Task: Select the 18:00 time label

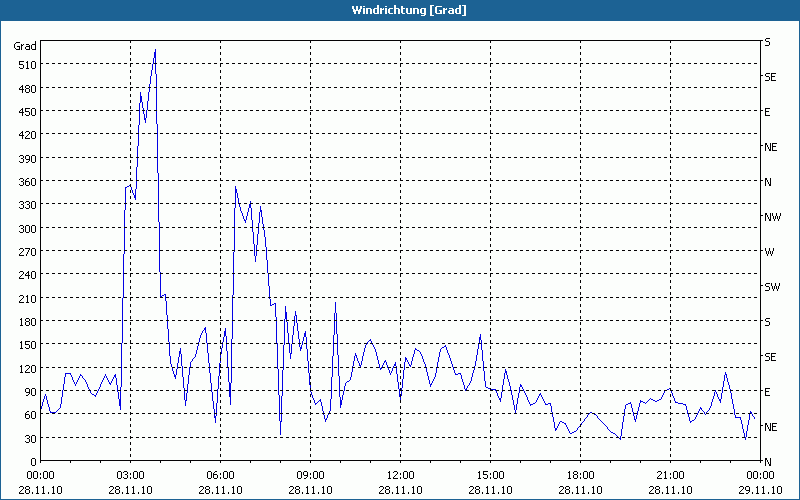Action: point(581,476)
